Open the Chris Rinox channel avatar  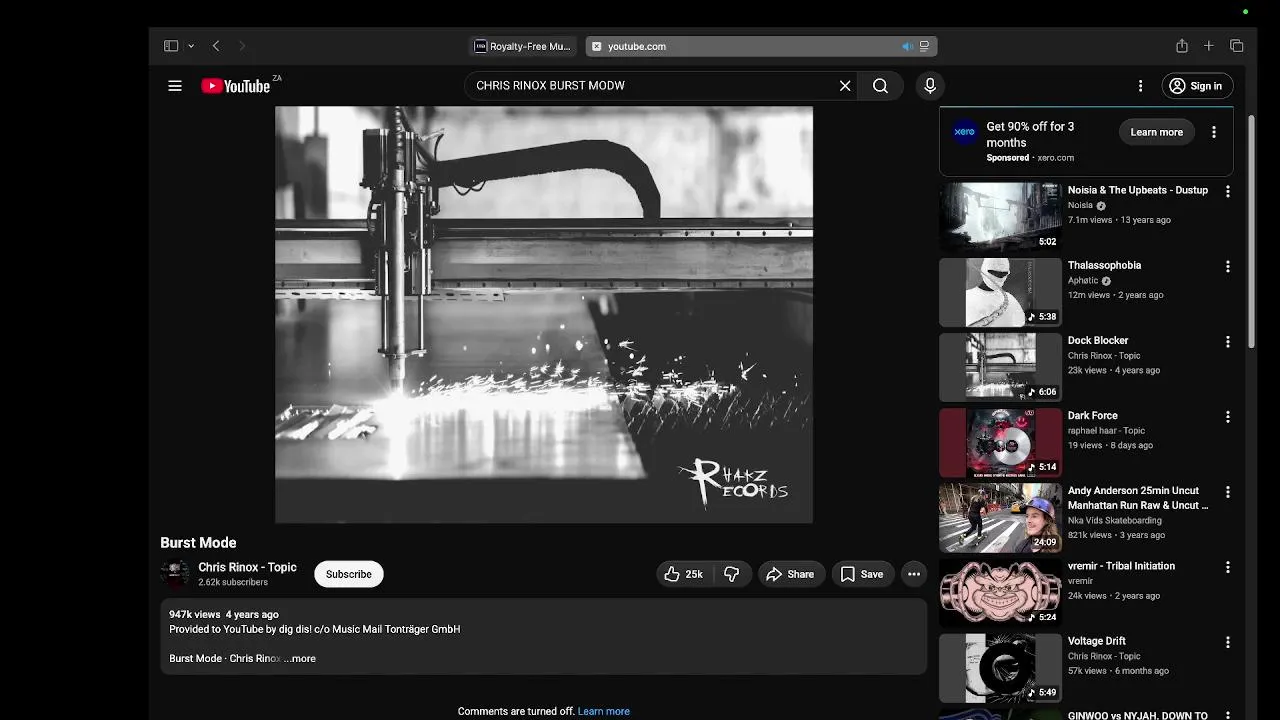point(175,574)
